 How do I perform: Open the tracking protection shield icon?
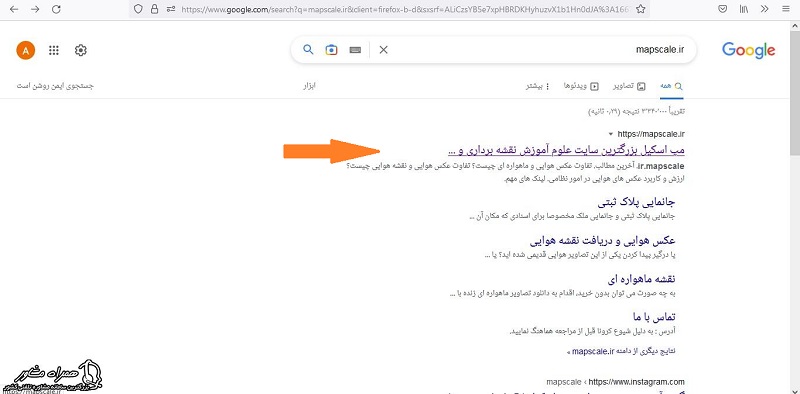[138, 9]
